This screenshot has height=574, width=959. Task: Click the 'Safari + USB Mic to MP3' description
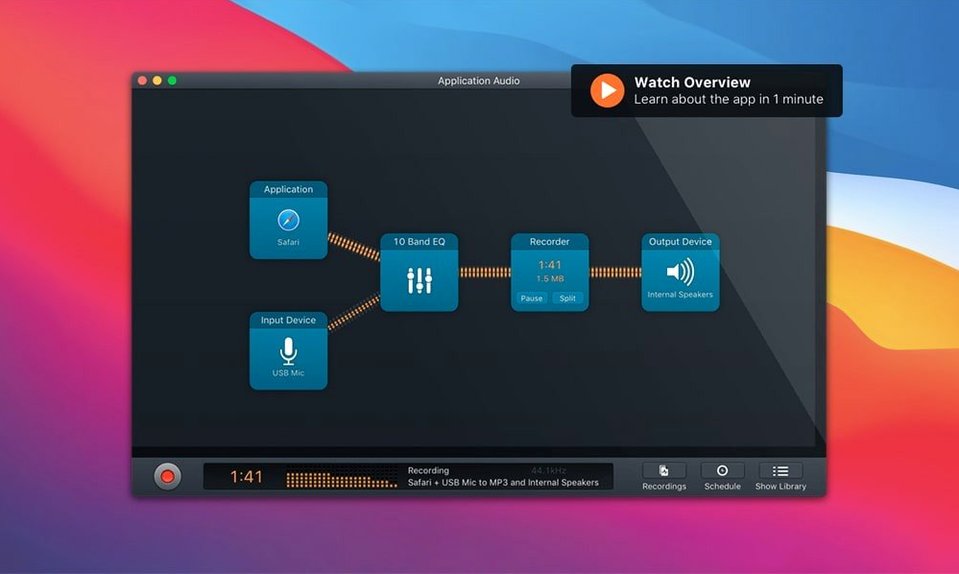pos(503,482)
